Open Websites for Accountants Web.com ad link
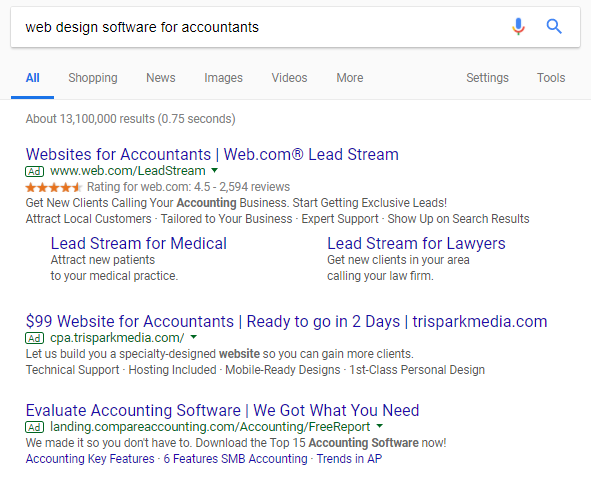This screenshot has width=591, height=481. (x=212, y=154)
